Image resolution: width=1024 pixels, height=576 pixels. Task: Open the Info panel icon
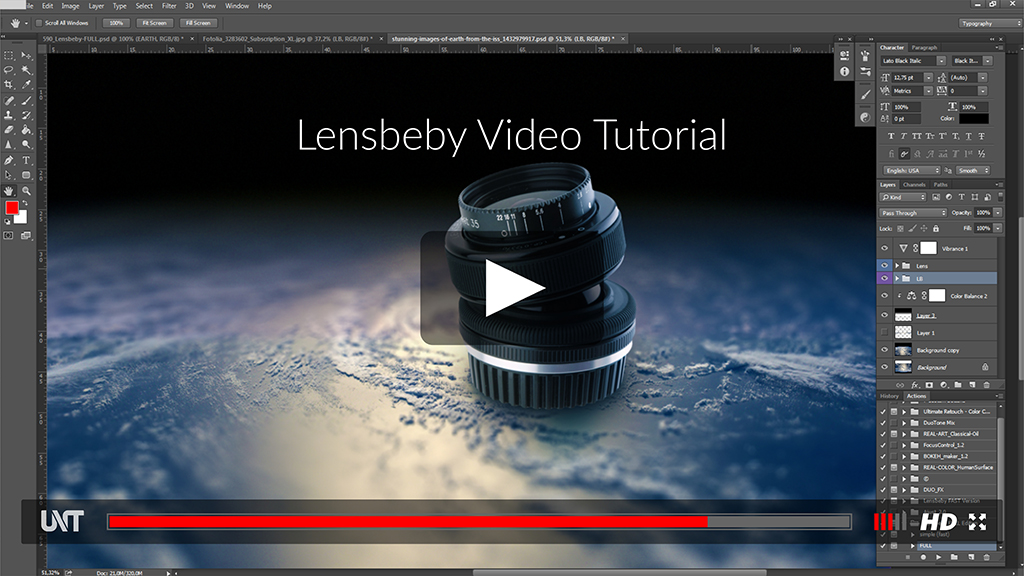coord(844,72)
